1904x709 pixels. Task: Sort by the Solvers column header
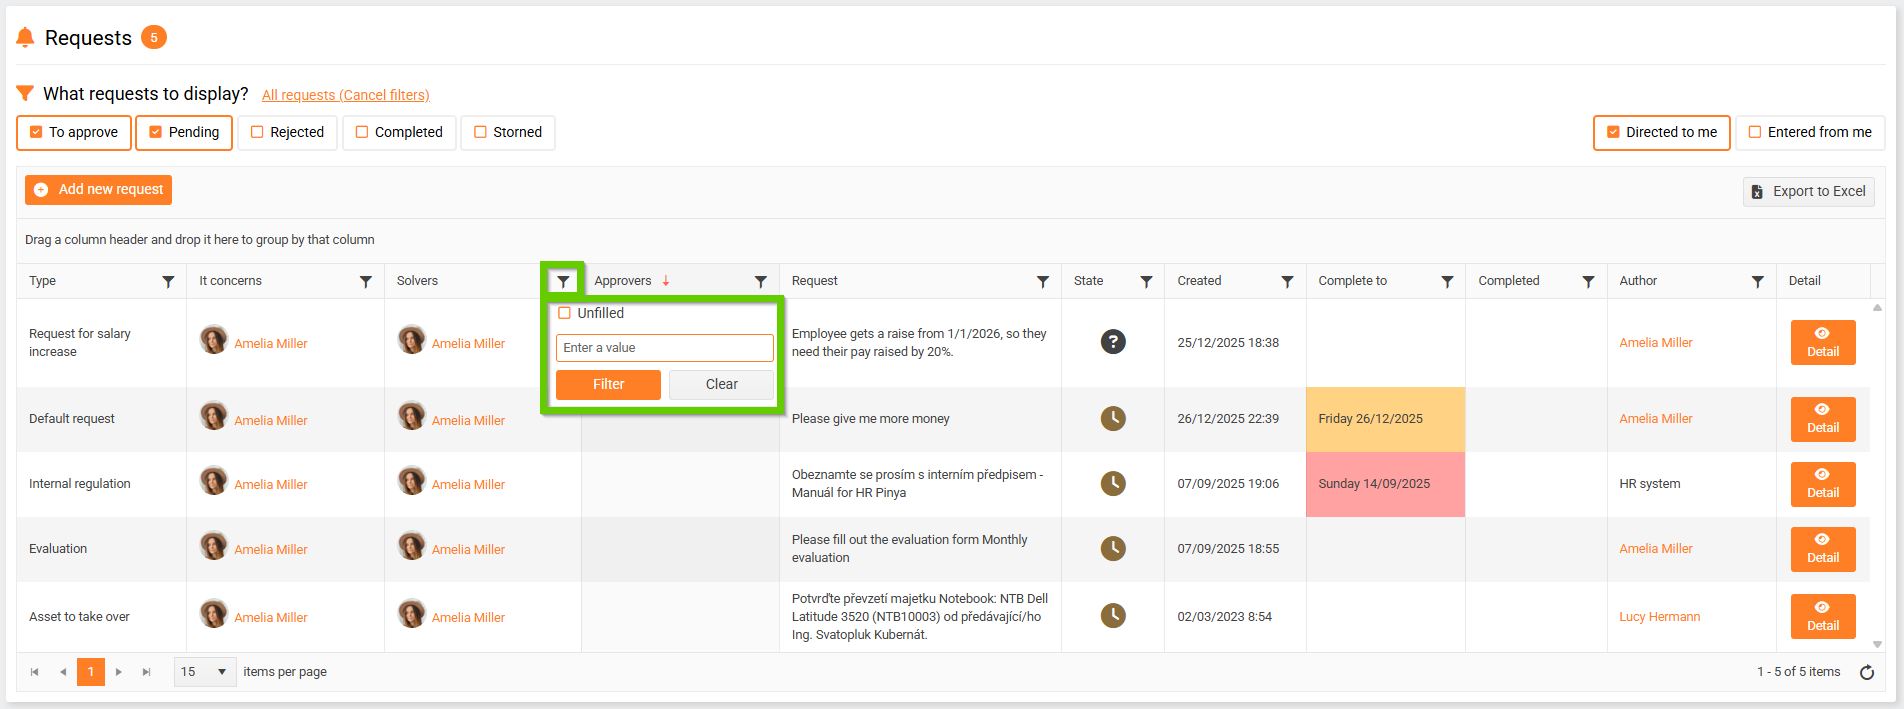point(417,281)
